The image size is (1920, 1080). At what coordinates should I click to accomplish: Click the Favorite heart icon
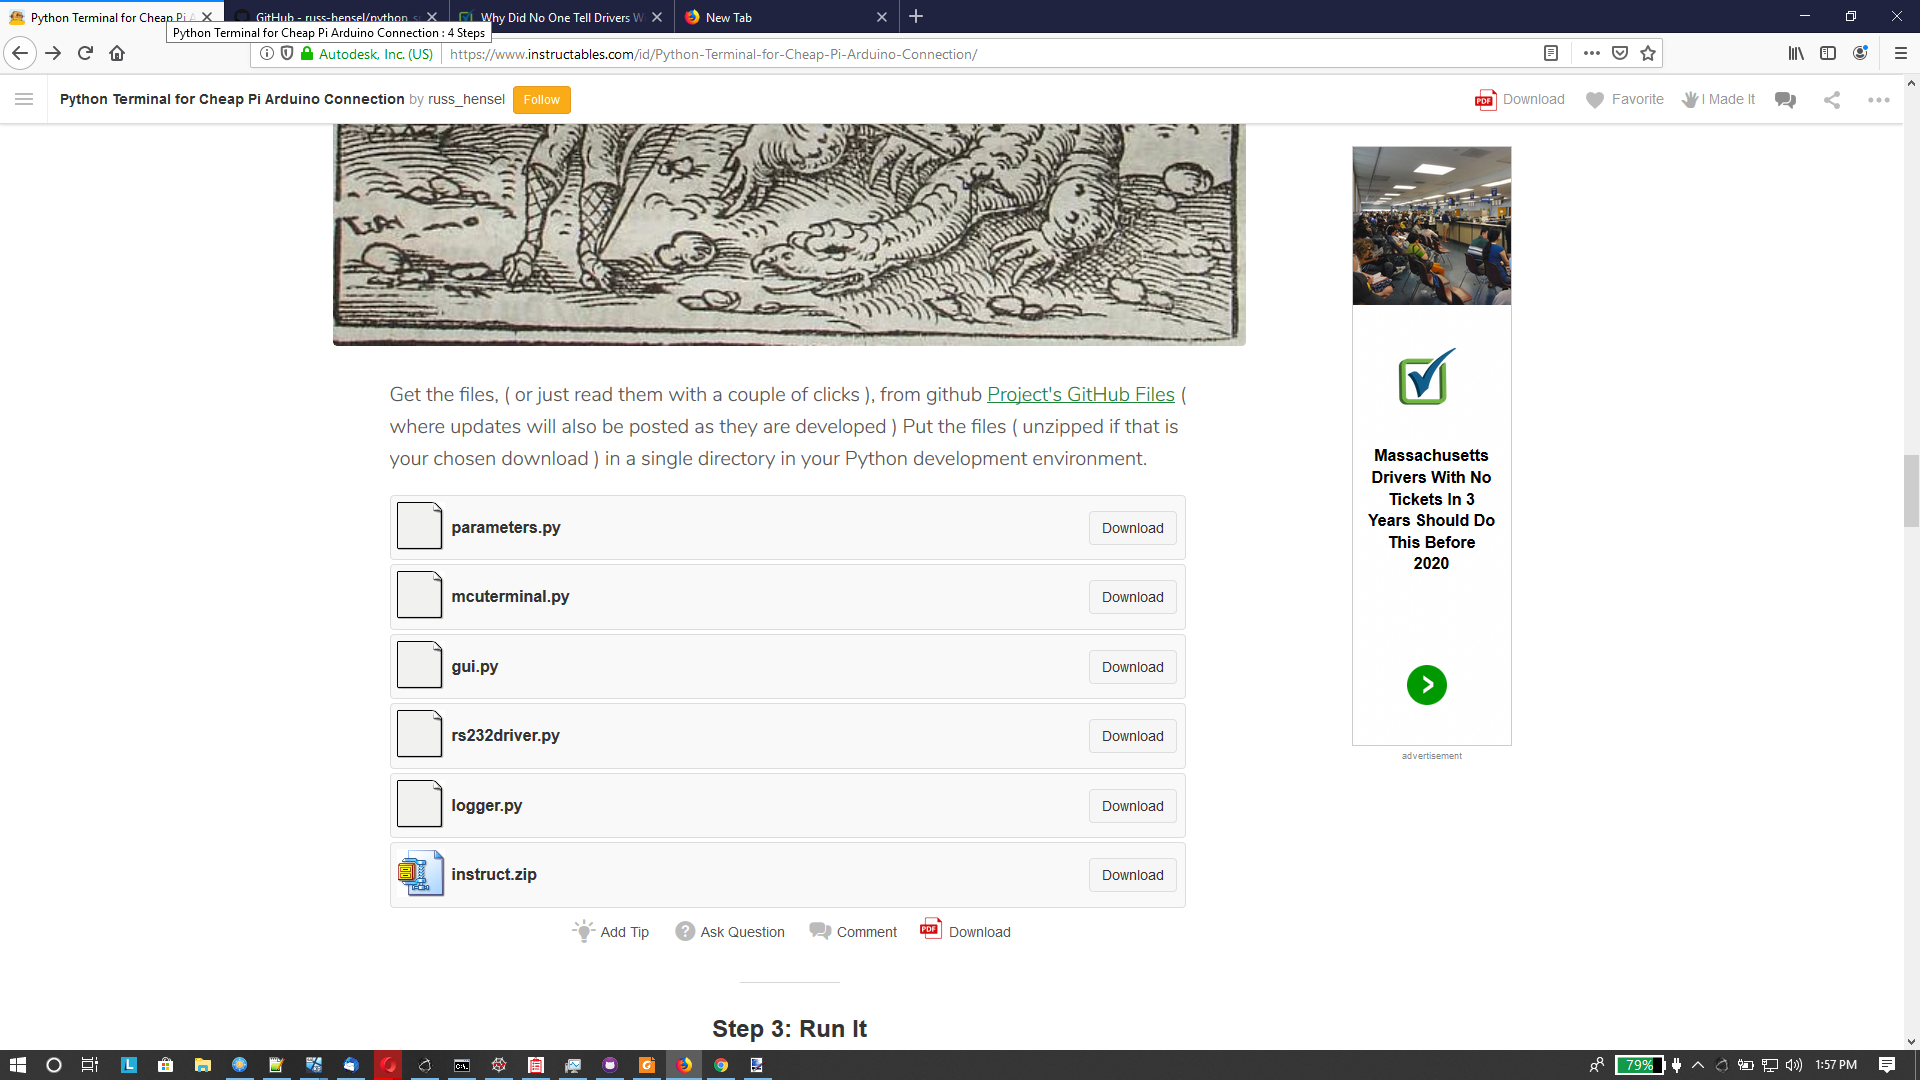pyautogui.click(x=1595, y=99)
